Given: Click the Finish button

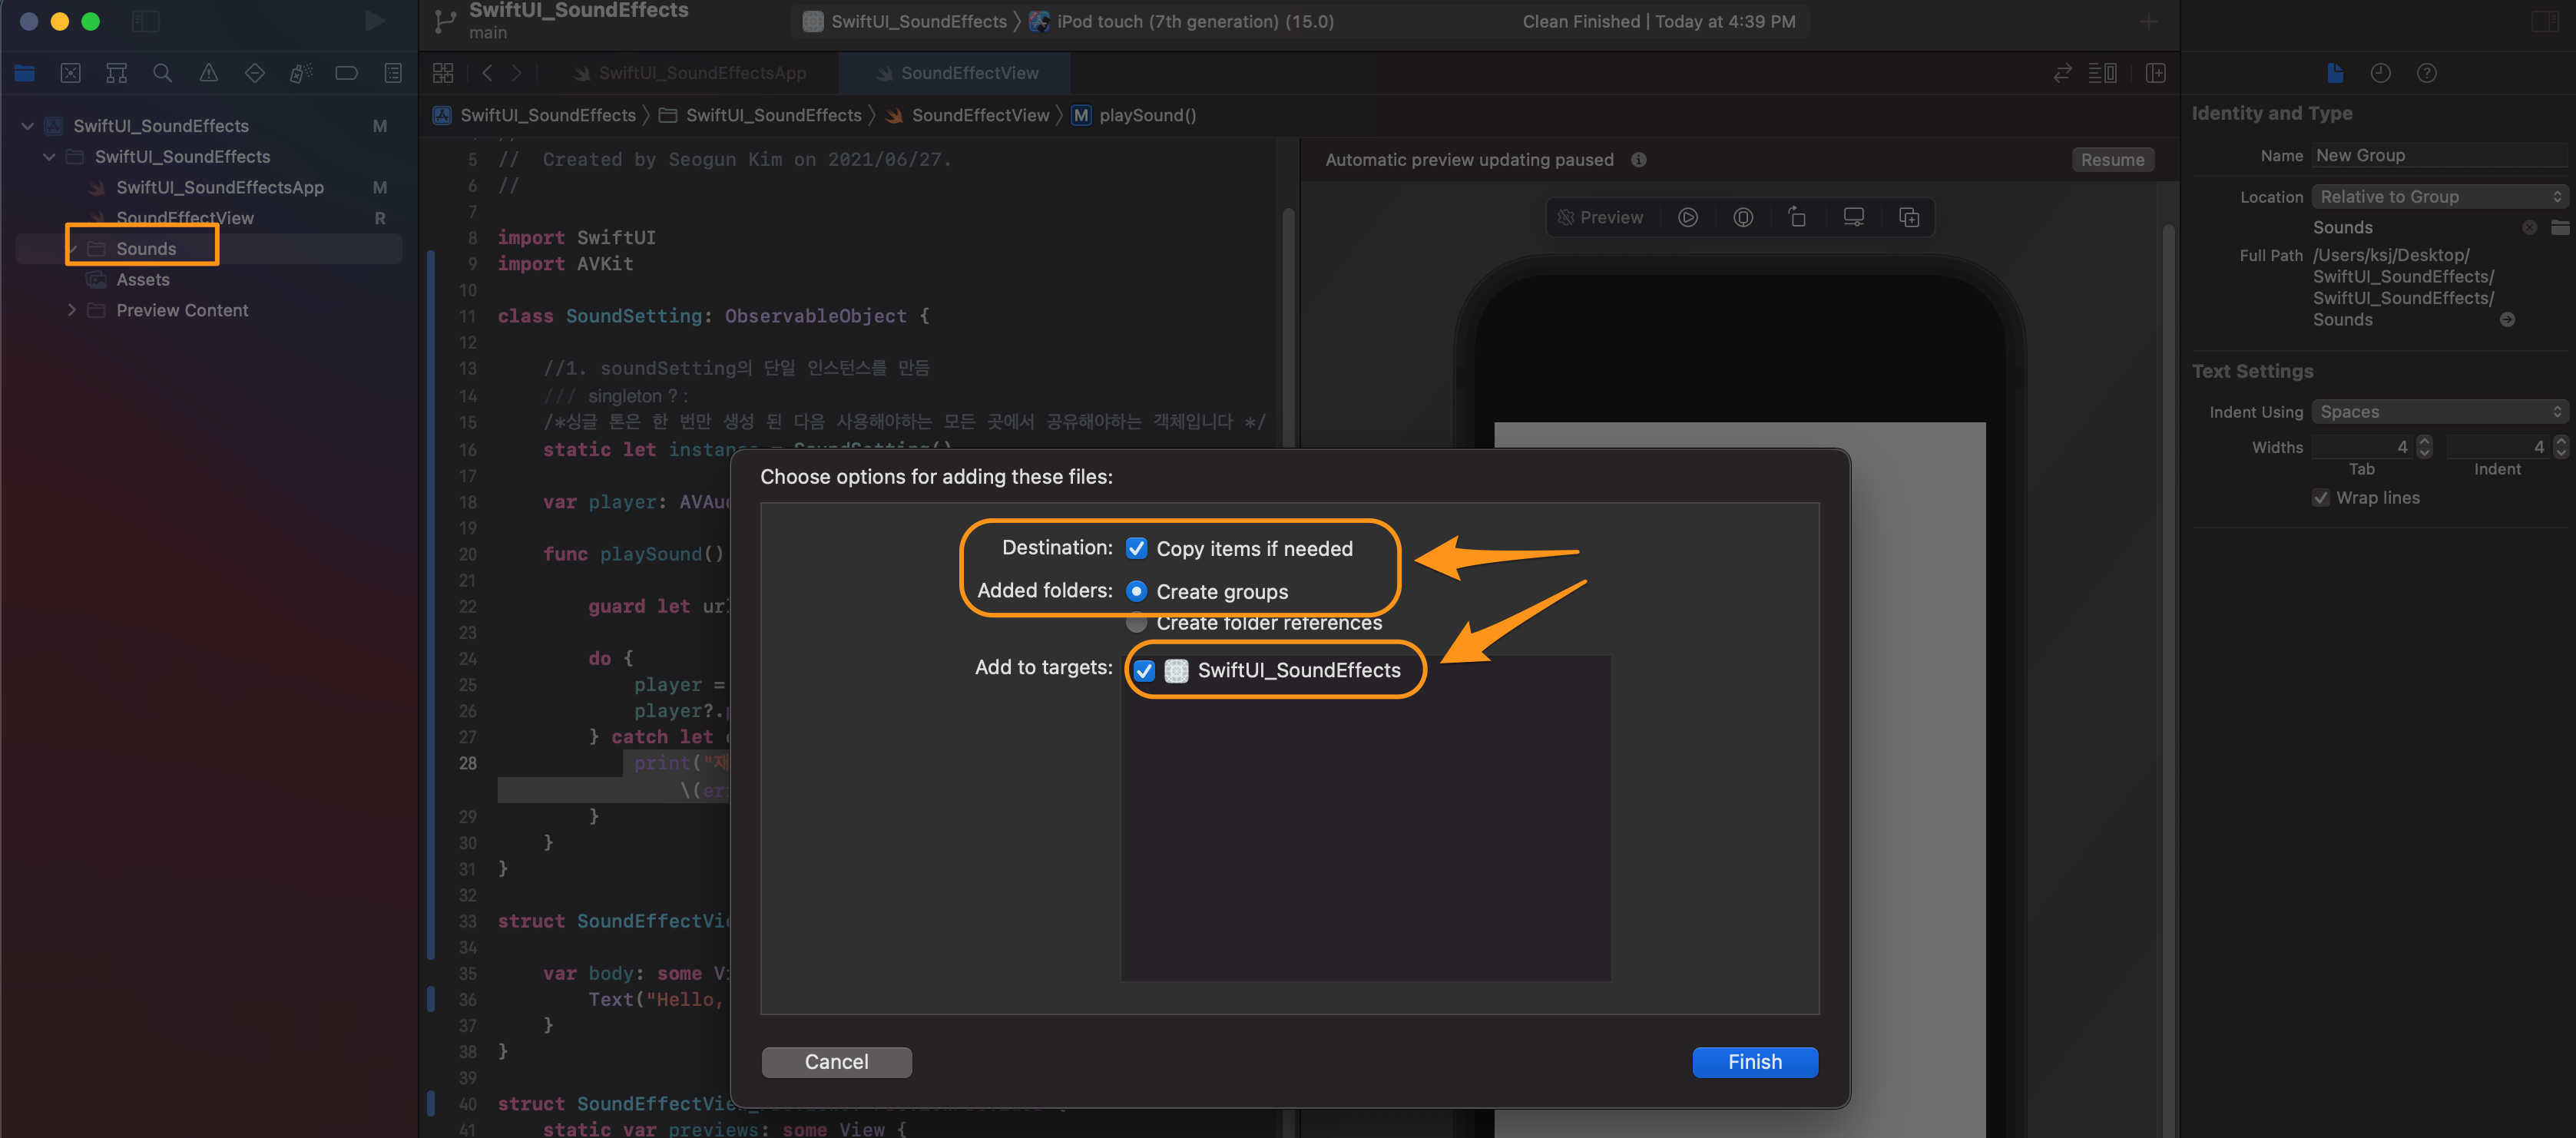Looking at the screenshot, I should click(1754, 1062).
